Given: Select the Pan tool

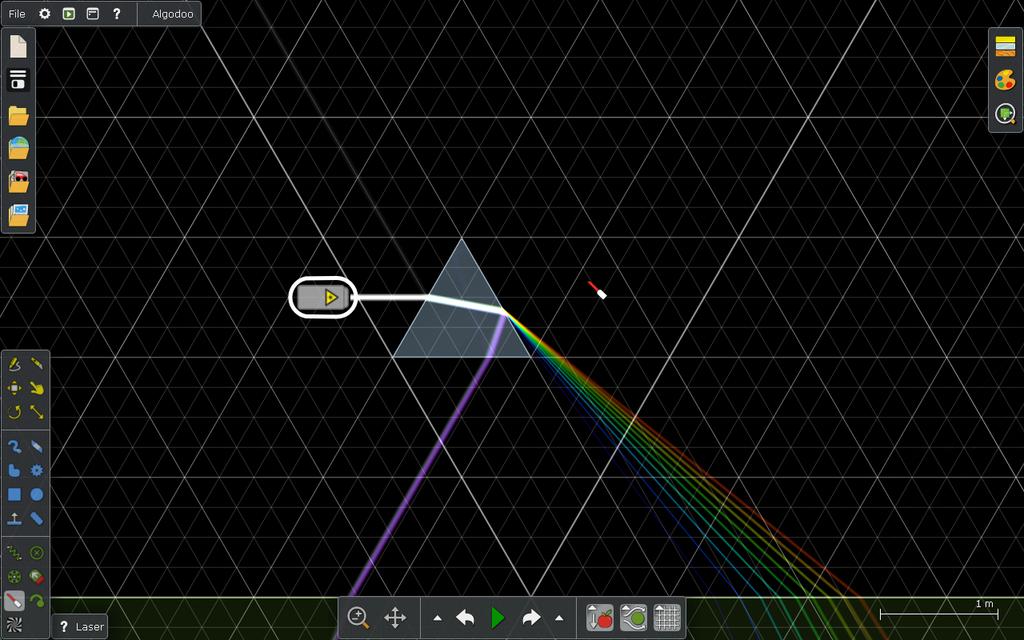Looking at the screenshot, I should (x=395, y=617).
